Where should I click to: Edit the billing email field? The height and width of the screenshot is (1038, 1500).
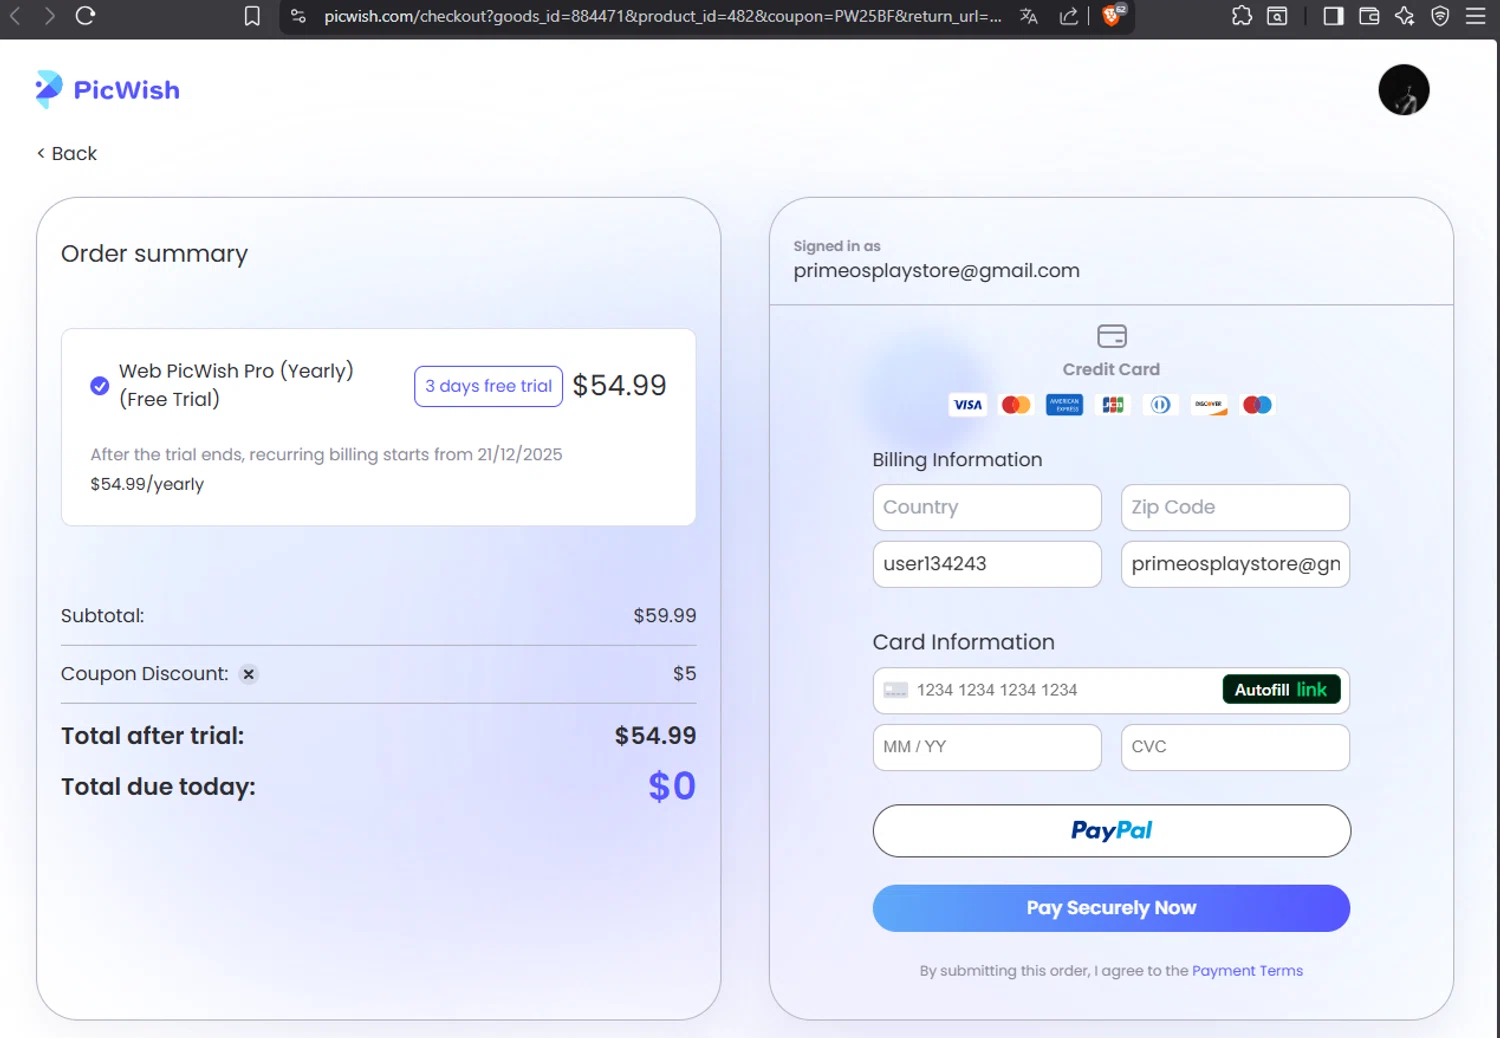tap(1235, 564)
